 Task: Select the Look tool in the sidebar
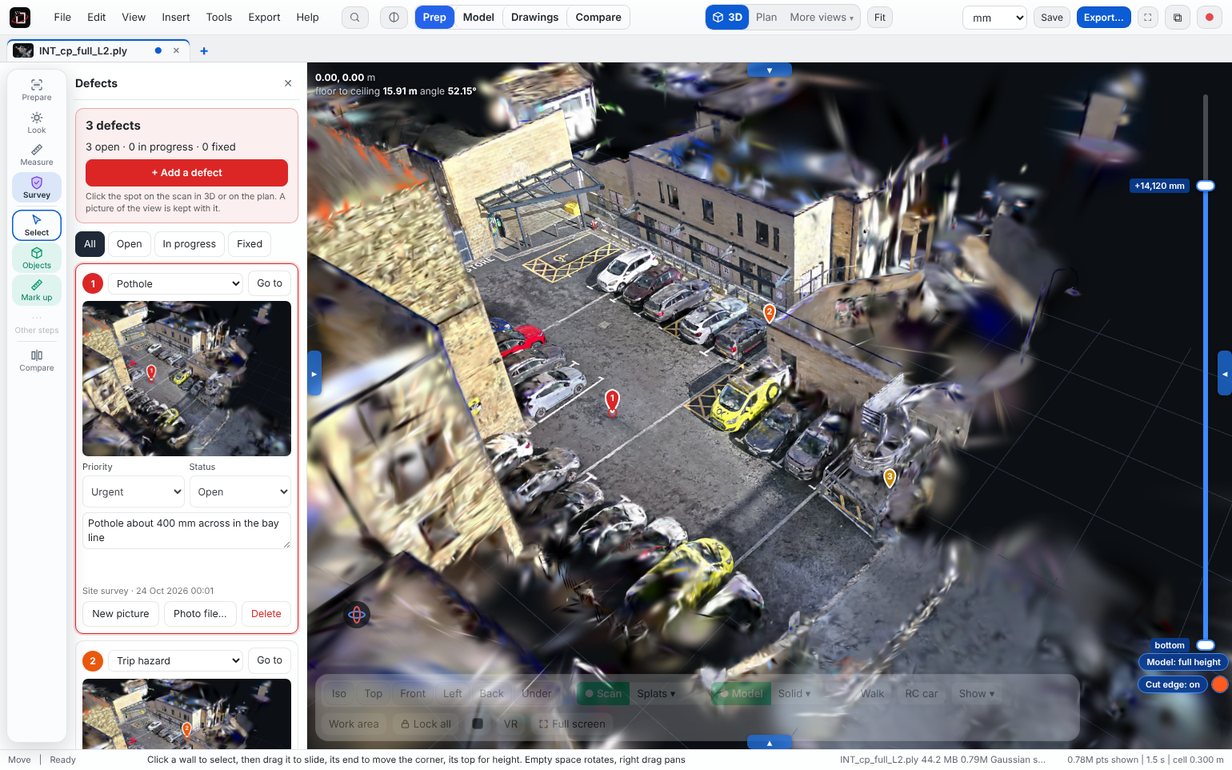pyautogui.click(x=37, y=123)
